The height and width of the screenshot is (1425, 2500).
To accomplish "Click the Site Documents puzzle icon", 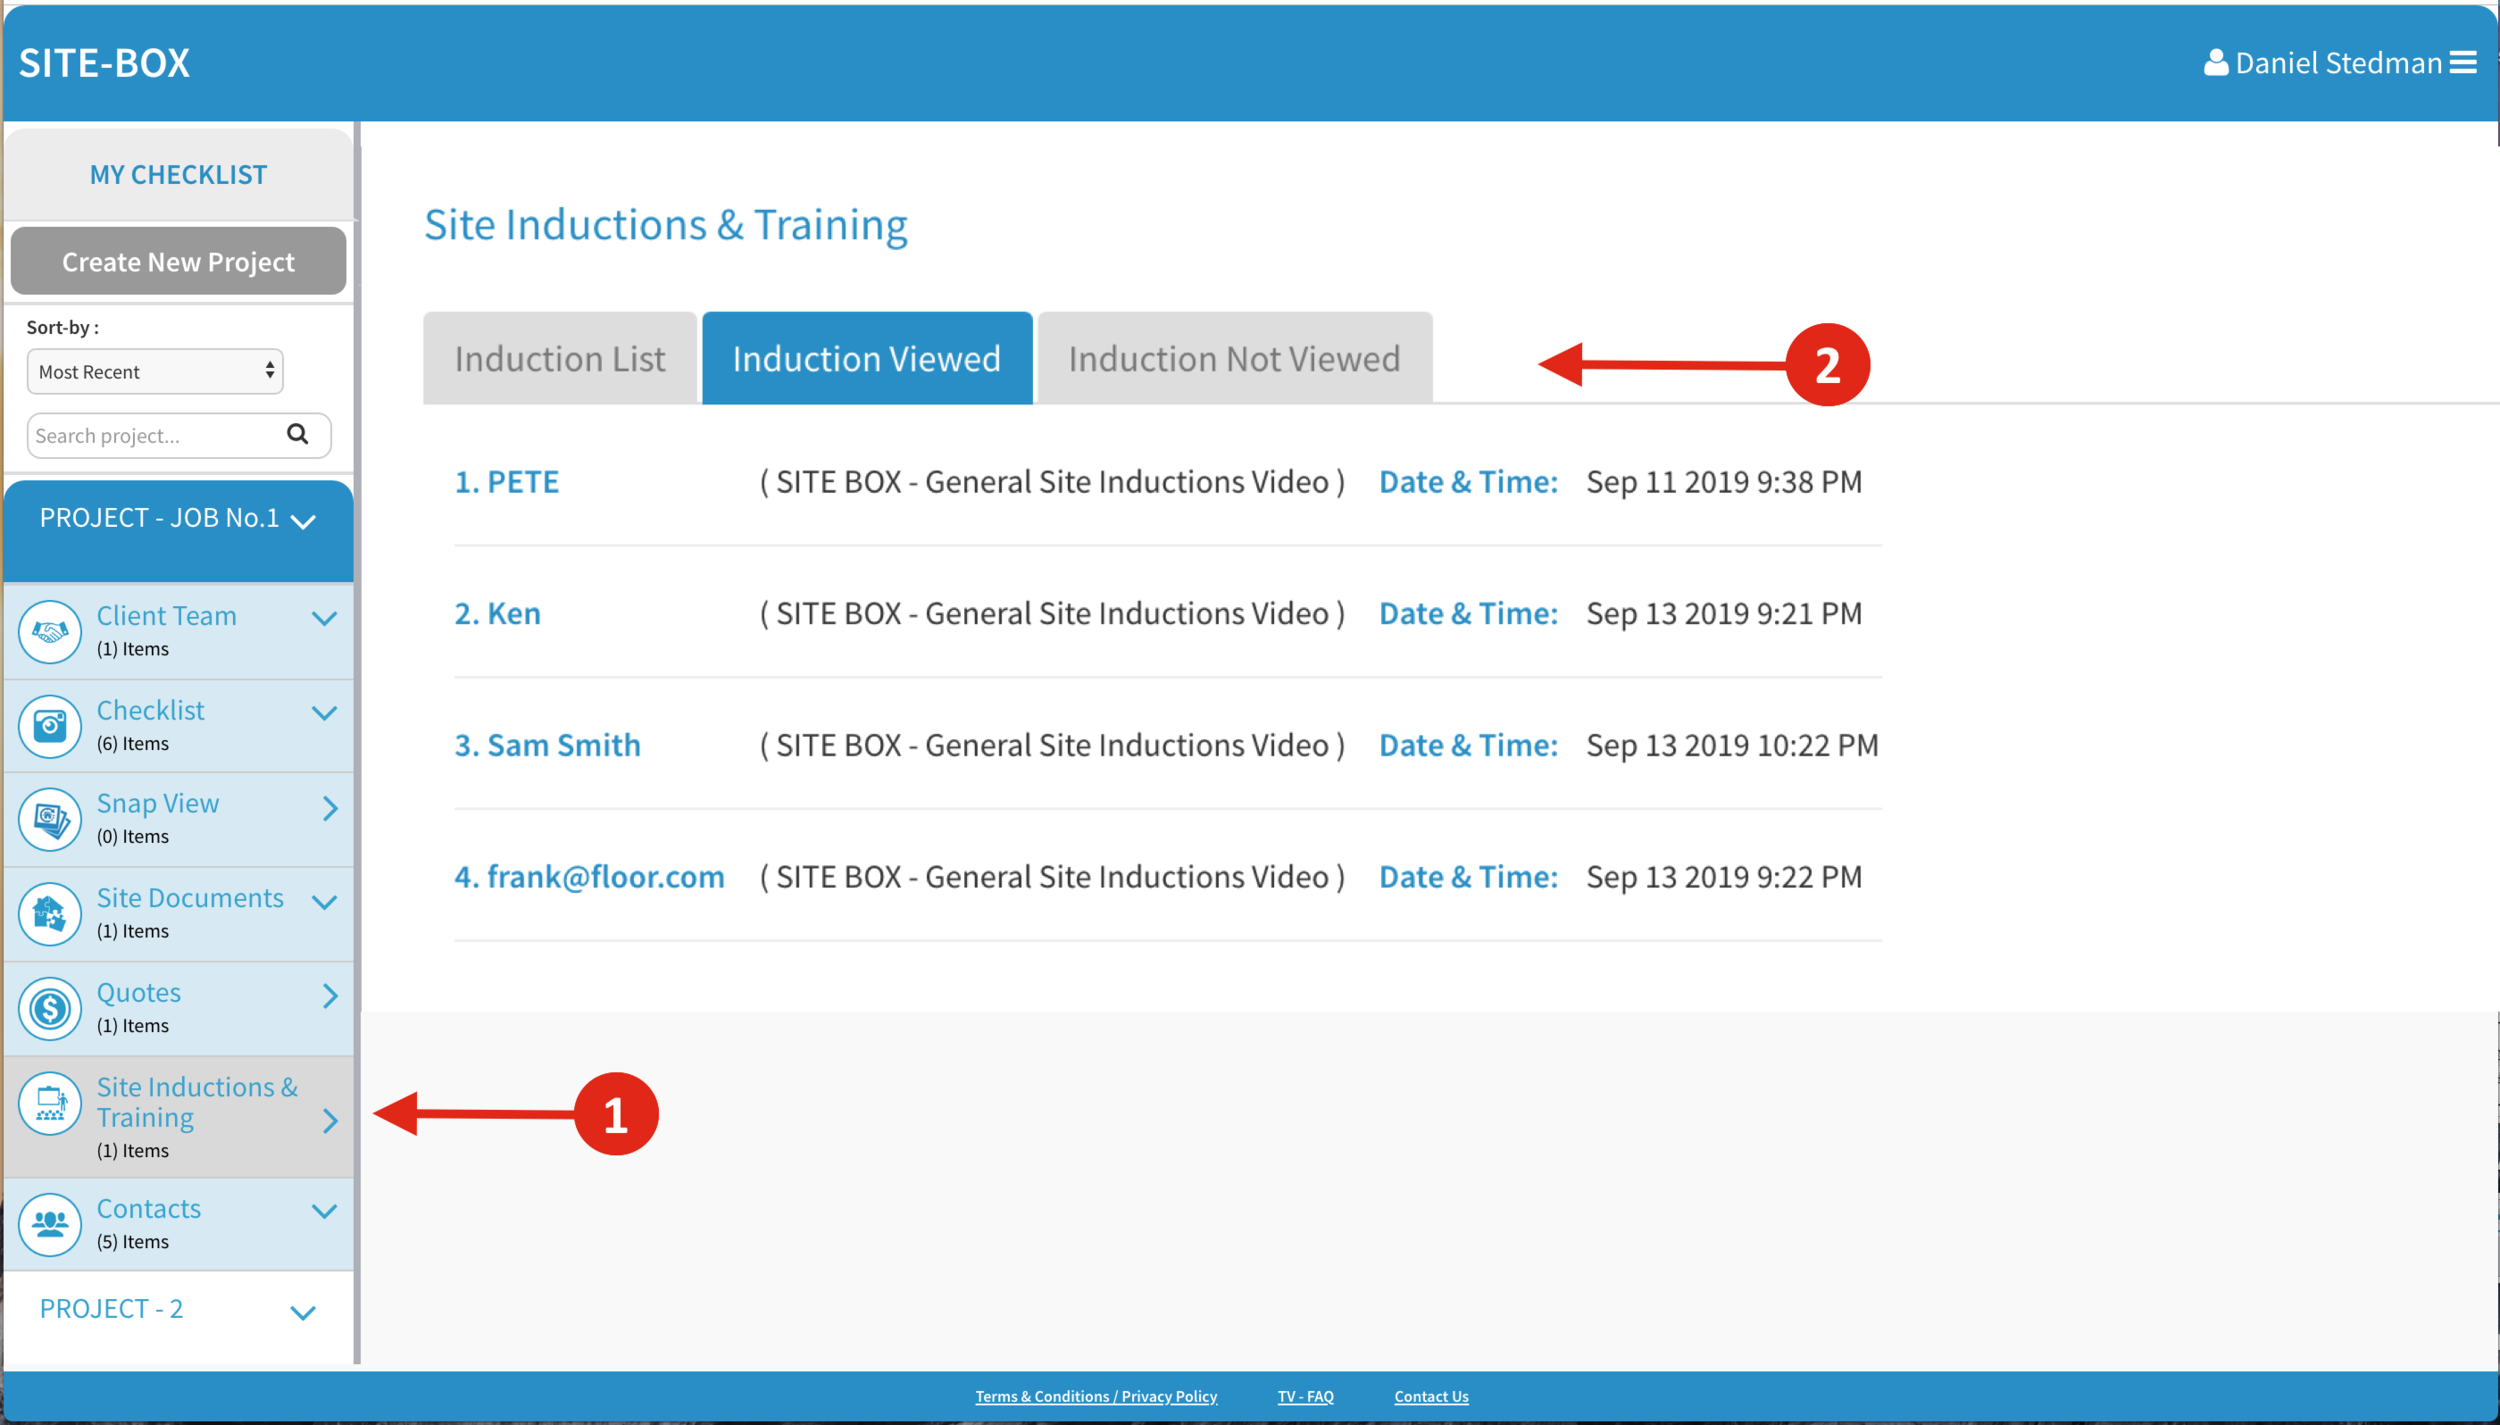I will [x=50, y=914].
